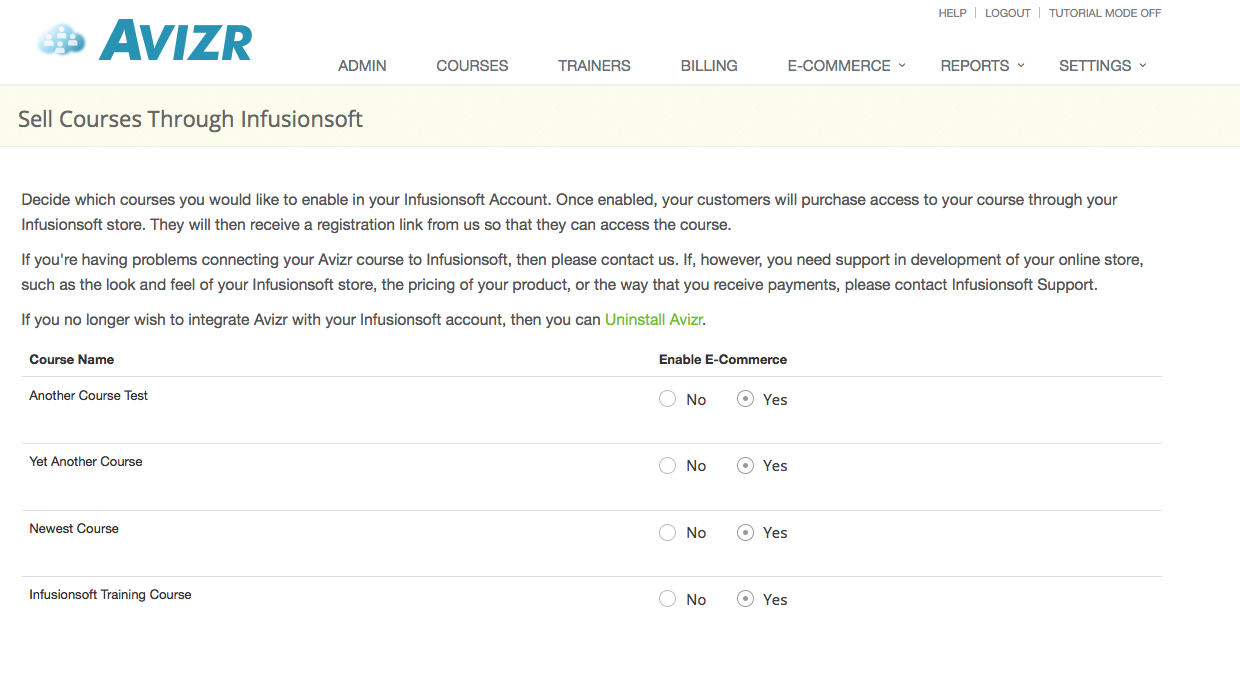Click the Logout link

1007,13
